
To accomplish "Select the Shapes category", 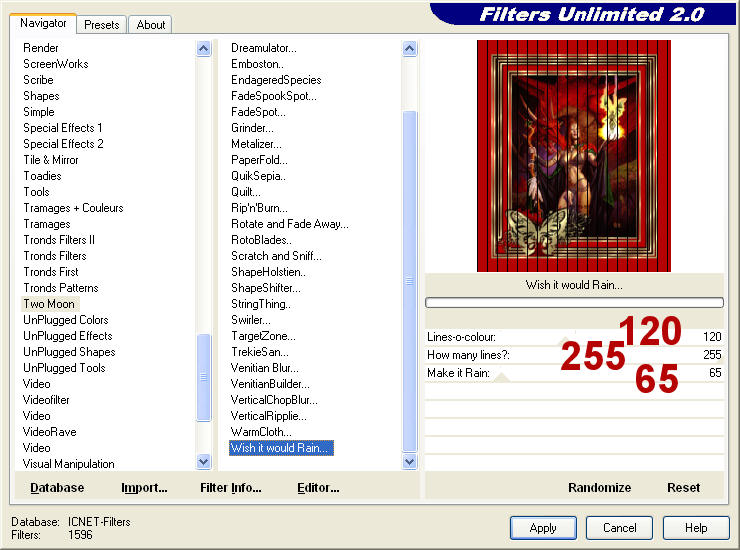I will (42, 96).
